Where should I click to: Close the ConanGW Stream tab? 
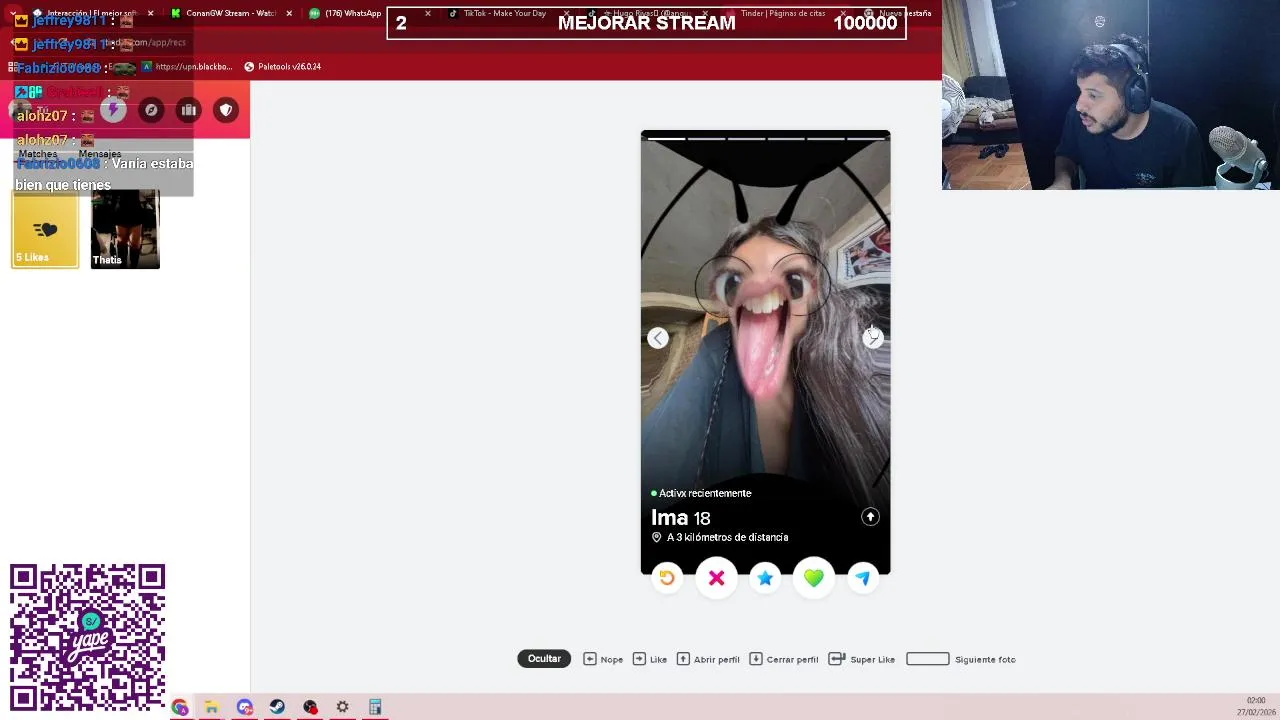(289, 13)
